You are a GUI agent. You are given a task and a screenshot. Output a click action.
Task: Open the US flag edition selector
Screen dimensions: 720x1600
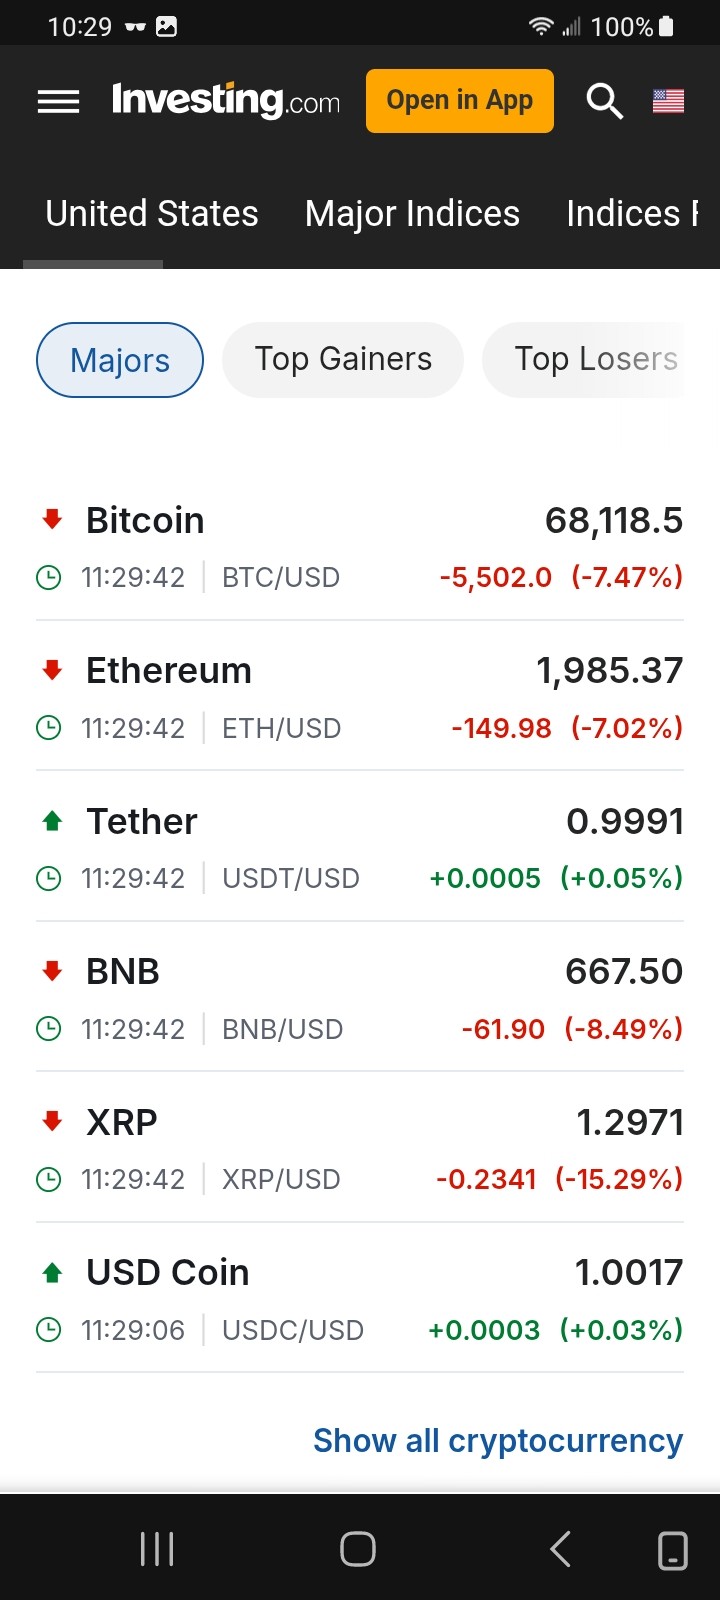tap(668, 101)
